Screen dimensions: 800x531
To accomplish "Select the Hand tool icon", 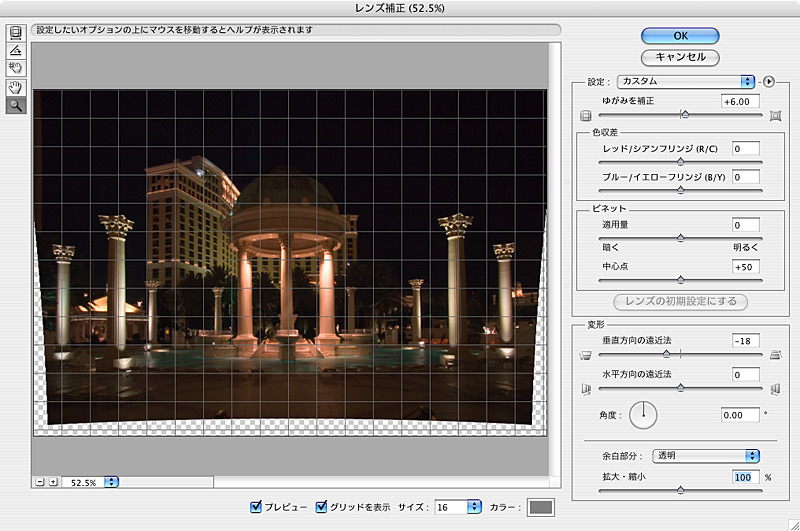I will coord(16,88).
